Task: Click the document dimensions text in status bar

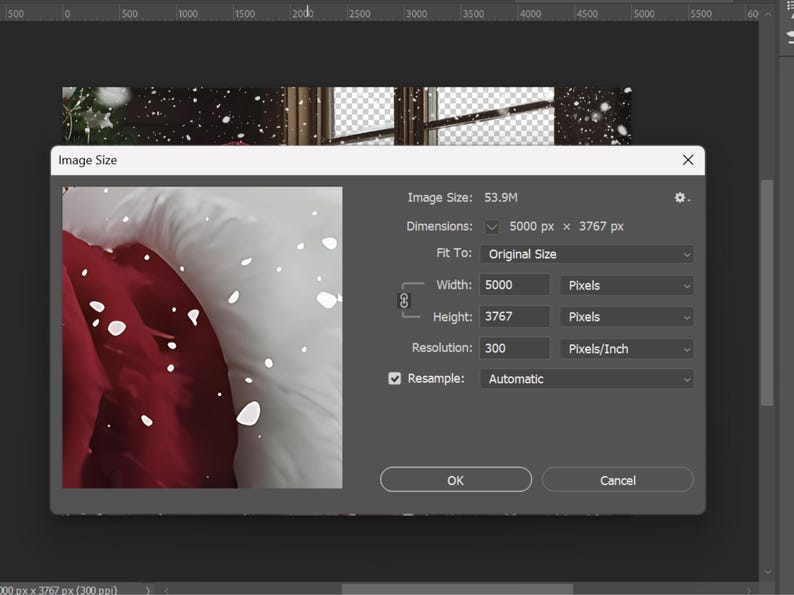Action: coord(59,590)
